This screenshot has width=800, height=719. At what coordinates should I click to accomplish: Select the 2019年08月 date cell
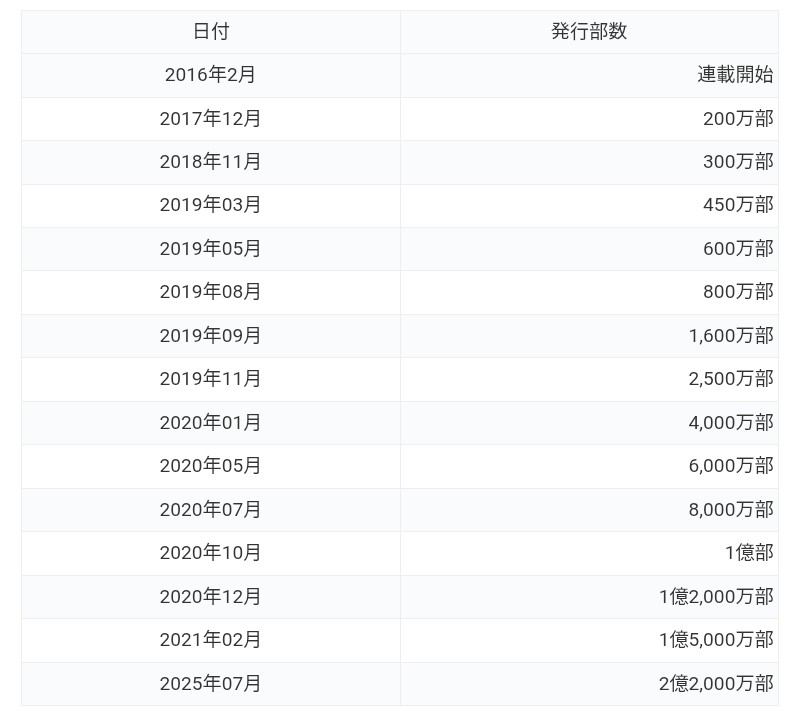[x=210, y=292]
